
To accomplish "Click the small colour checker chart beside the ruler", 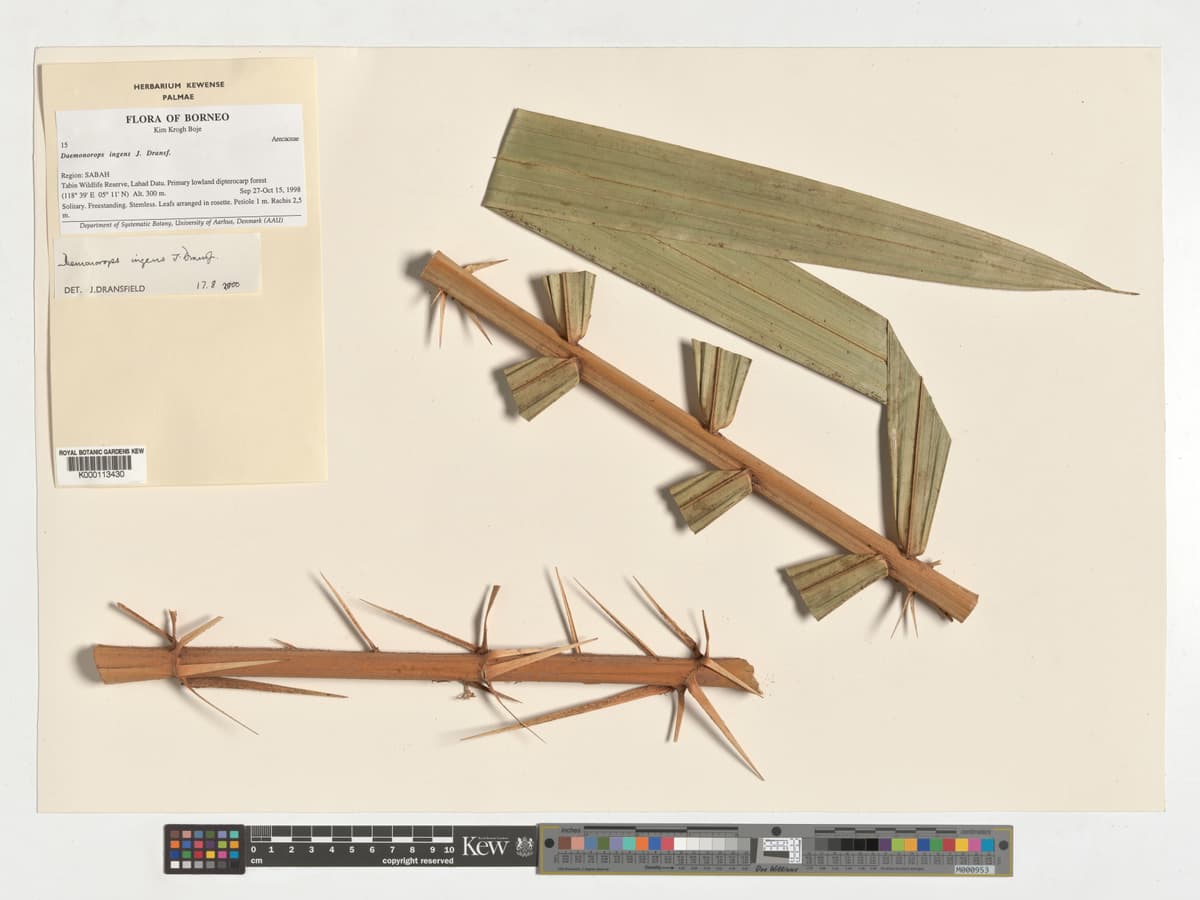I will [204, 849].
